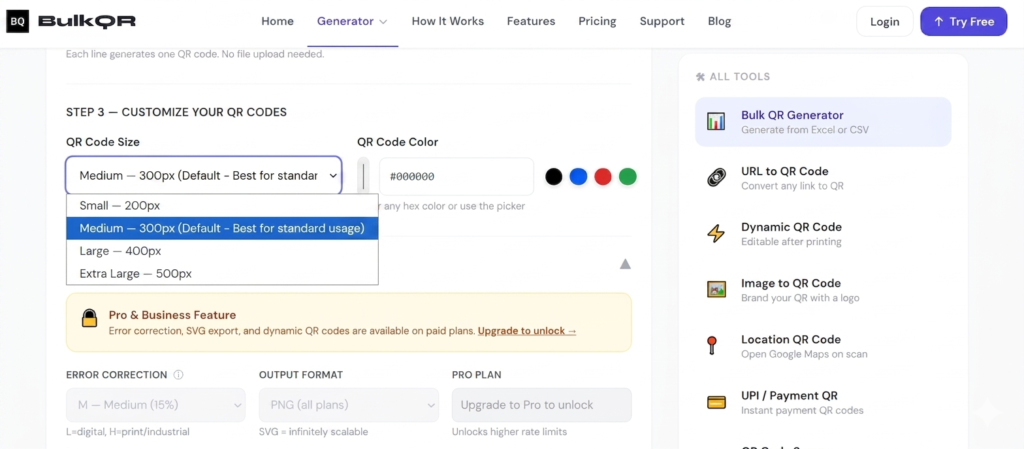Go to Home in navigation
This screenshot has height=449, width=1024.
277,22
